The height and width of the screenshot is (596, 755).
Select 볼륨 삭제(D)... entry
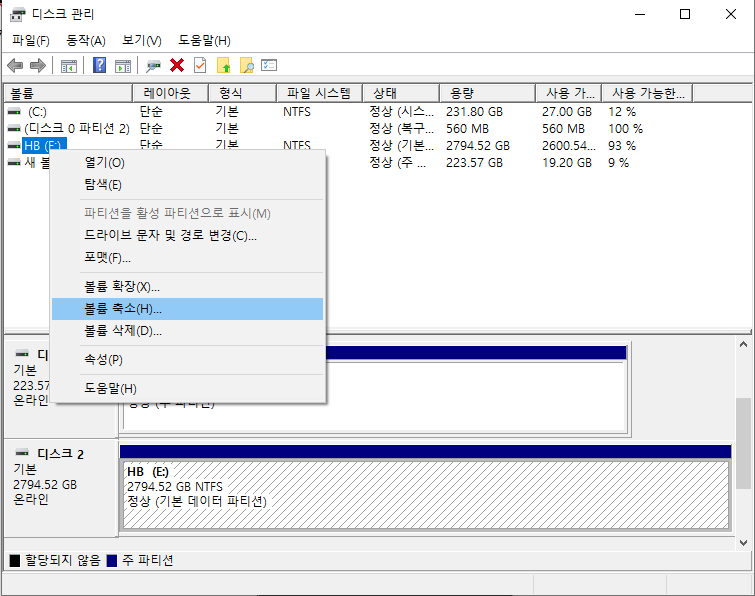[187, 331]
